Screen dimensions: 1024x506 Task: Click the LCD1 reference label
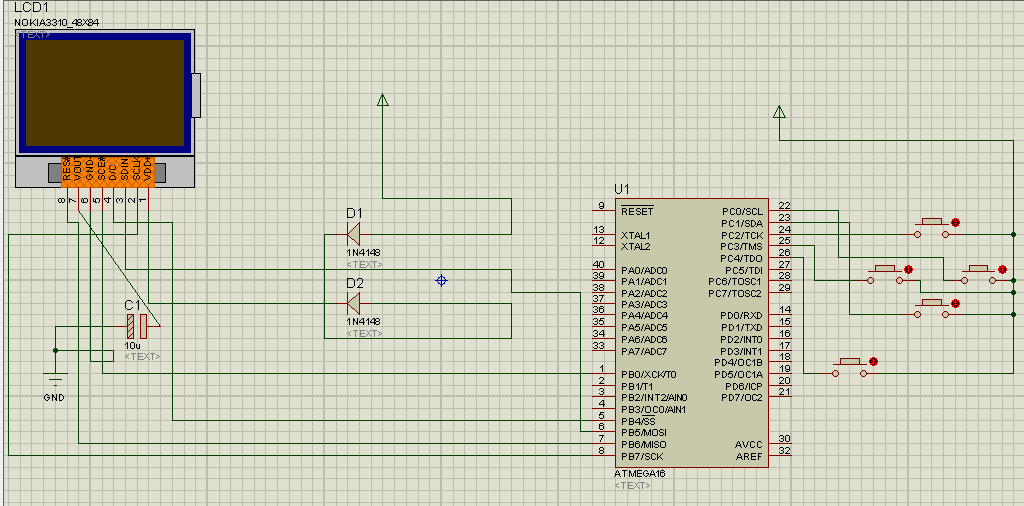(31, 8)
